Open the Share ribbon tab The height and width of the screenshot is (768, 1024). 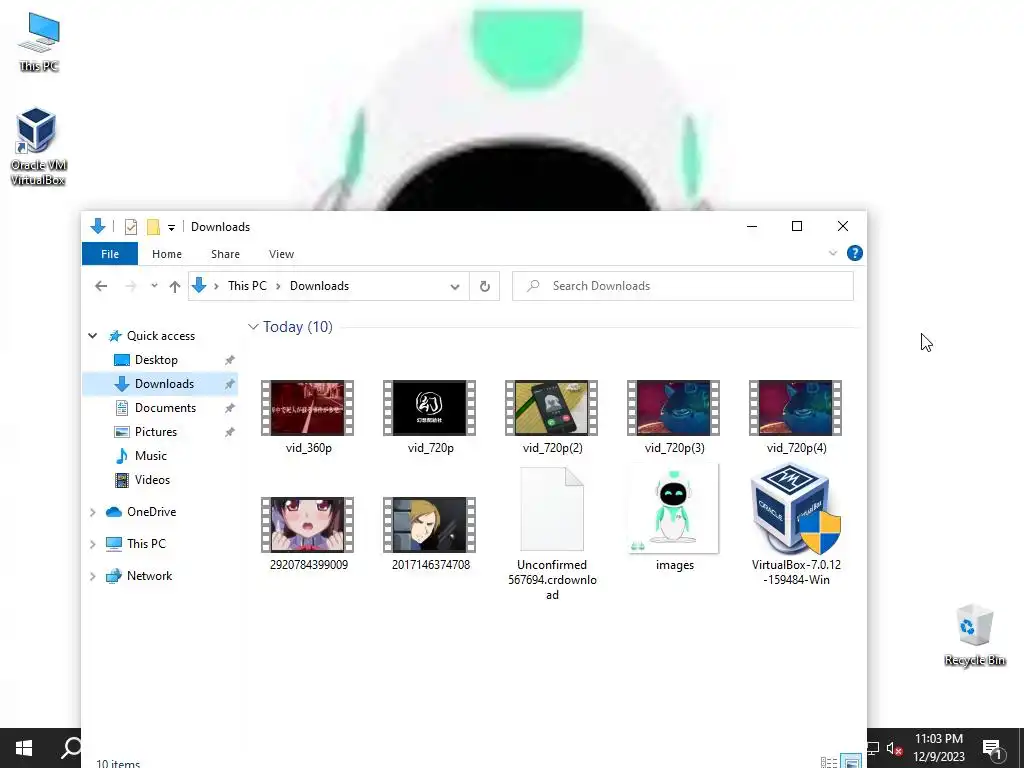point(225,254)
